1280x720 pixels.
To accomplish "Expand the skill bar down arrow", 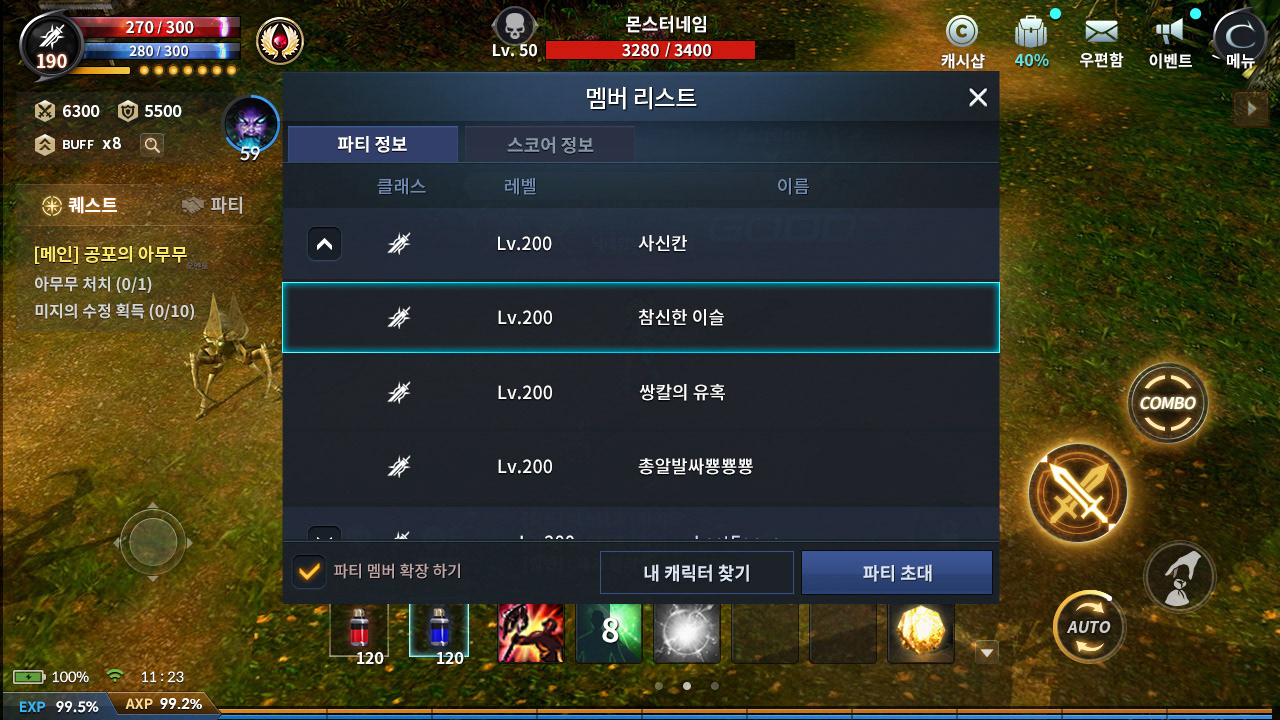I will coord(987,653).
